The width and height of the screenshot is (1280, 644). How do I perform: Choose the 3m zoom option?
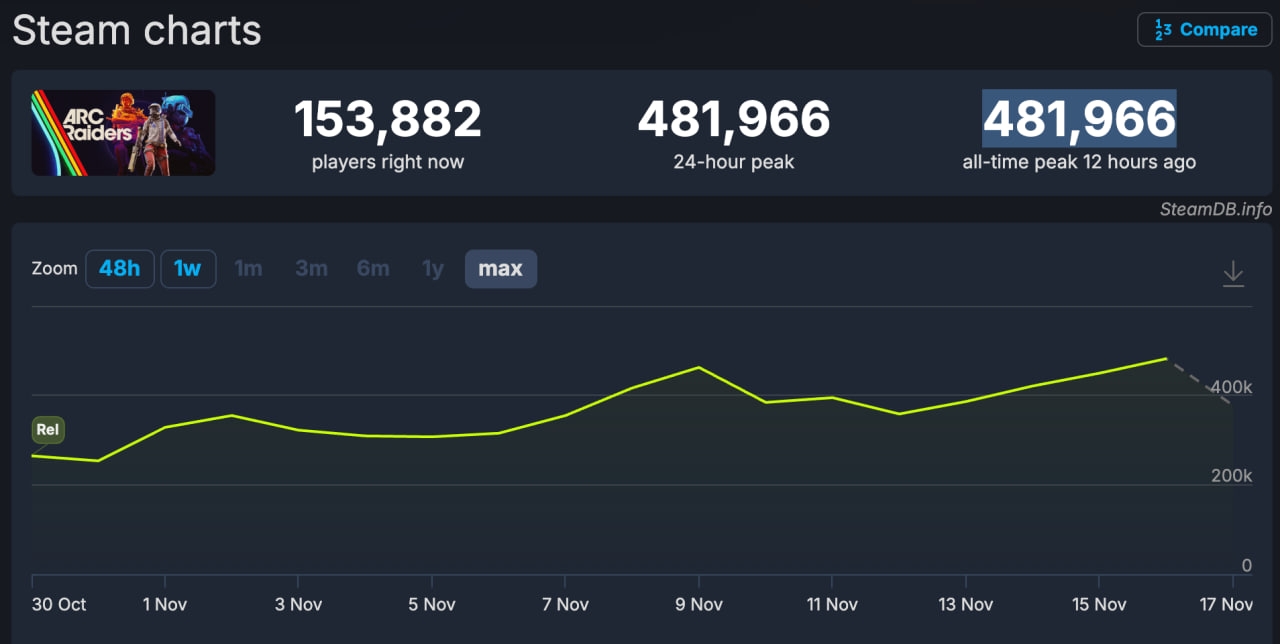tap(311, 269)
